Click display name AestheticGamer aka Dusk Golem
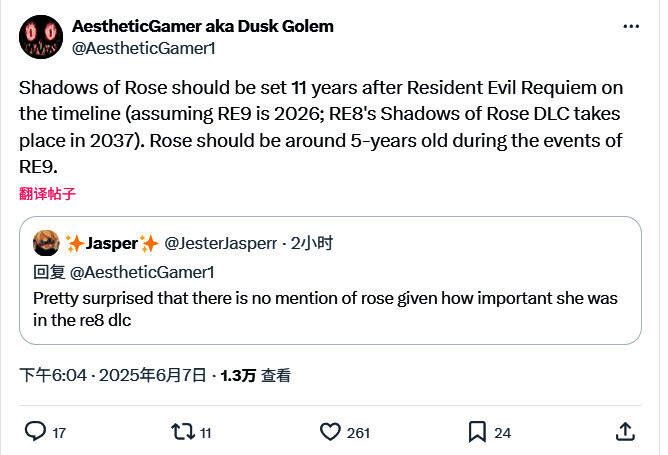 (203, 26)
